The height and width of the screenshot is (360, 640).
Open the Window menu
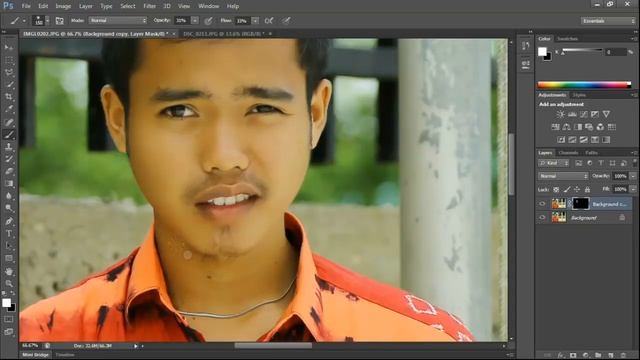click(x=208, y=6)
